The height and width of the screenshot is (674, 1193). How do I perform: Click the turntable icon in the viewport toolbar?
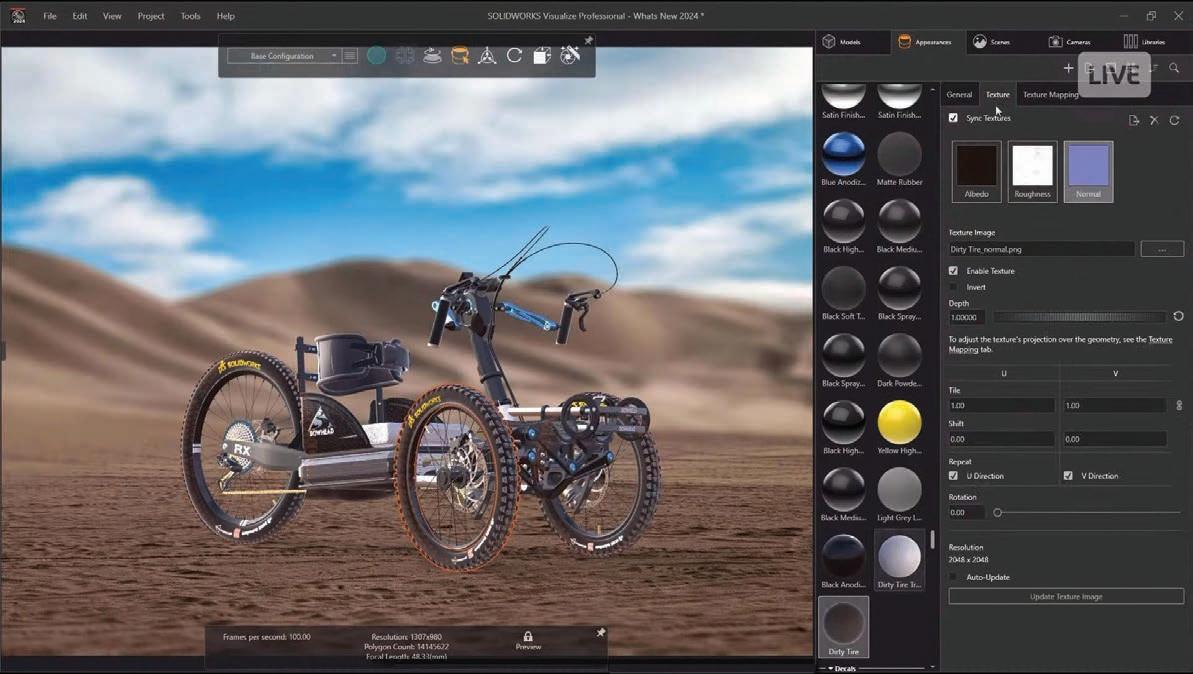point(432,56)
